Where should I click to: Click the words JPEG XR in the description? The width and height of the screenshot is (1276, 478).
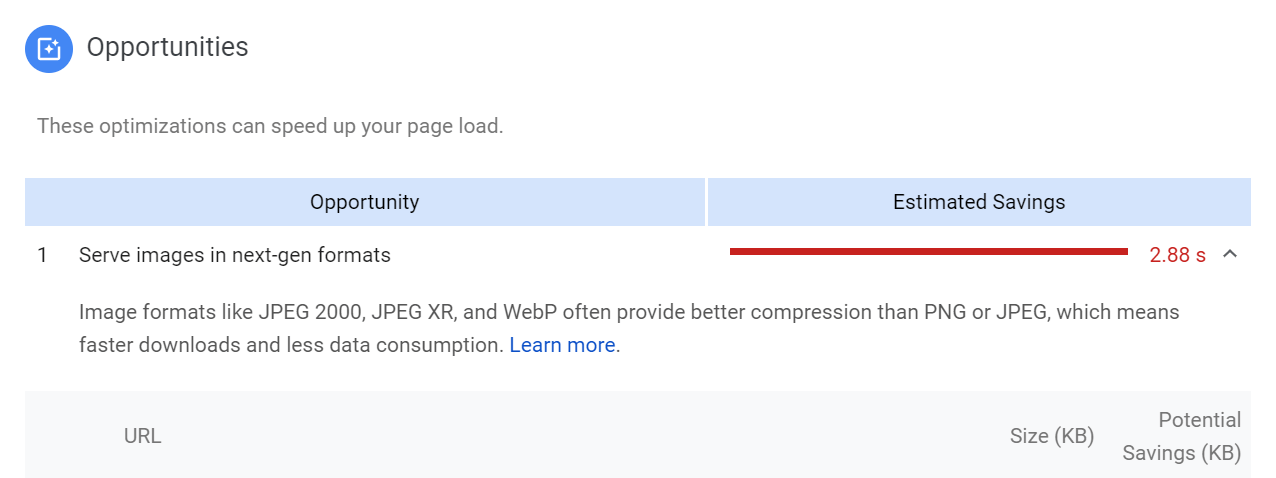[413, 312]
